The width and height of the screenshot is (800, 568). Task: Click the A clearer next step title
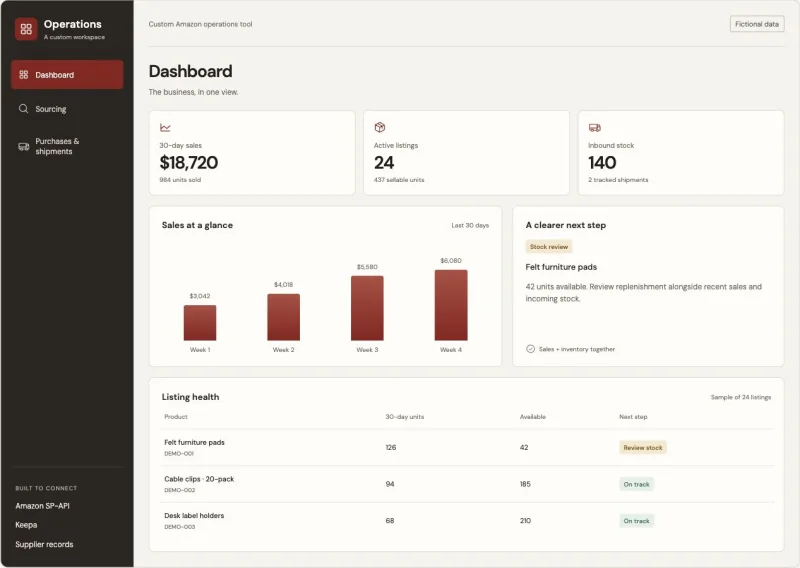[x=566, y=225]
